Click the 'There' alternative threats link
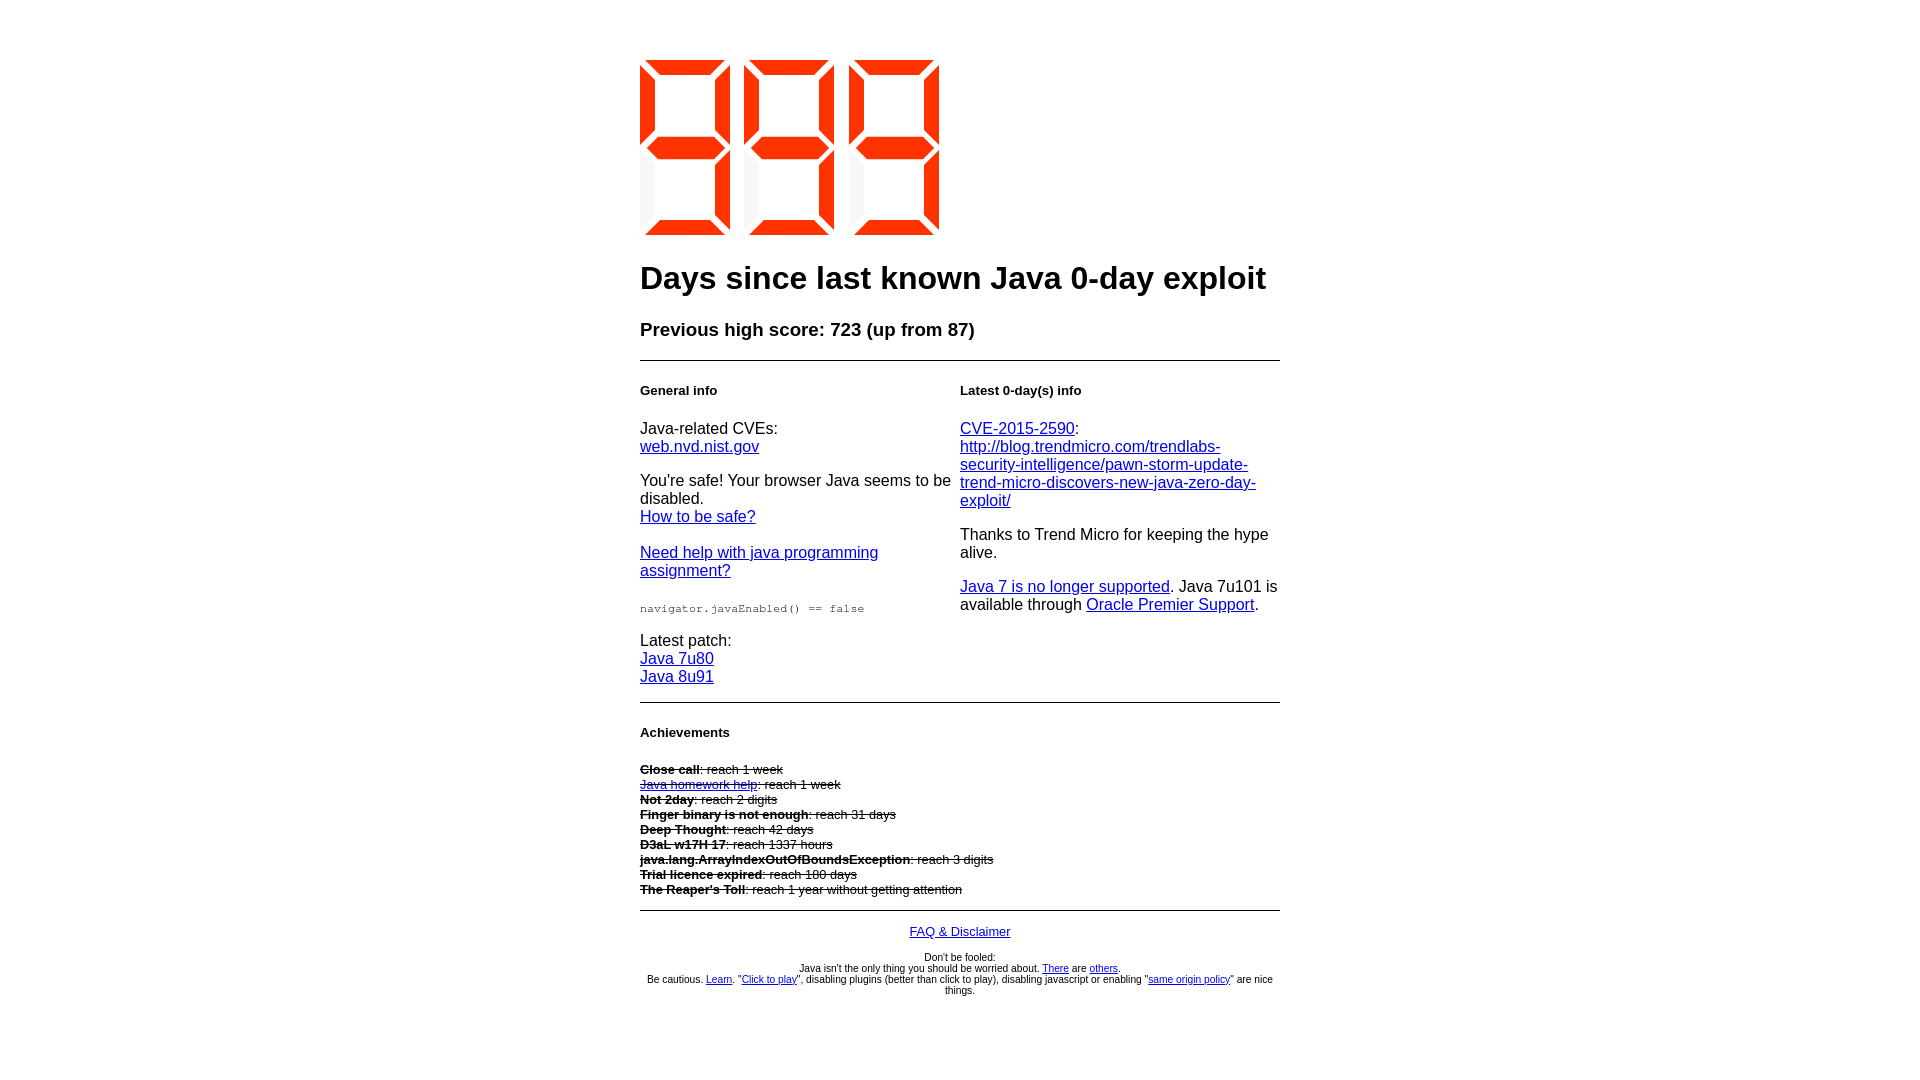Screen dimensions: 1920x1080 pyautogui.click(x=1055, y=968)
